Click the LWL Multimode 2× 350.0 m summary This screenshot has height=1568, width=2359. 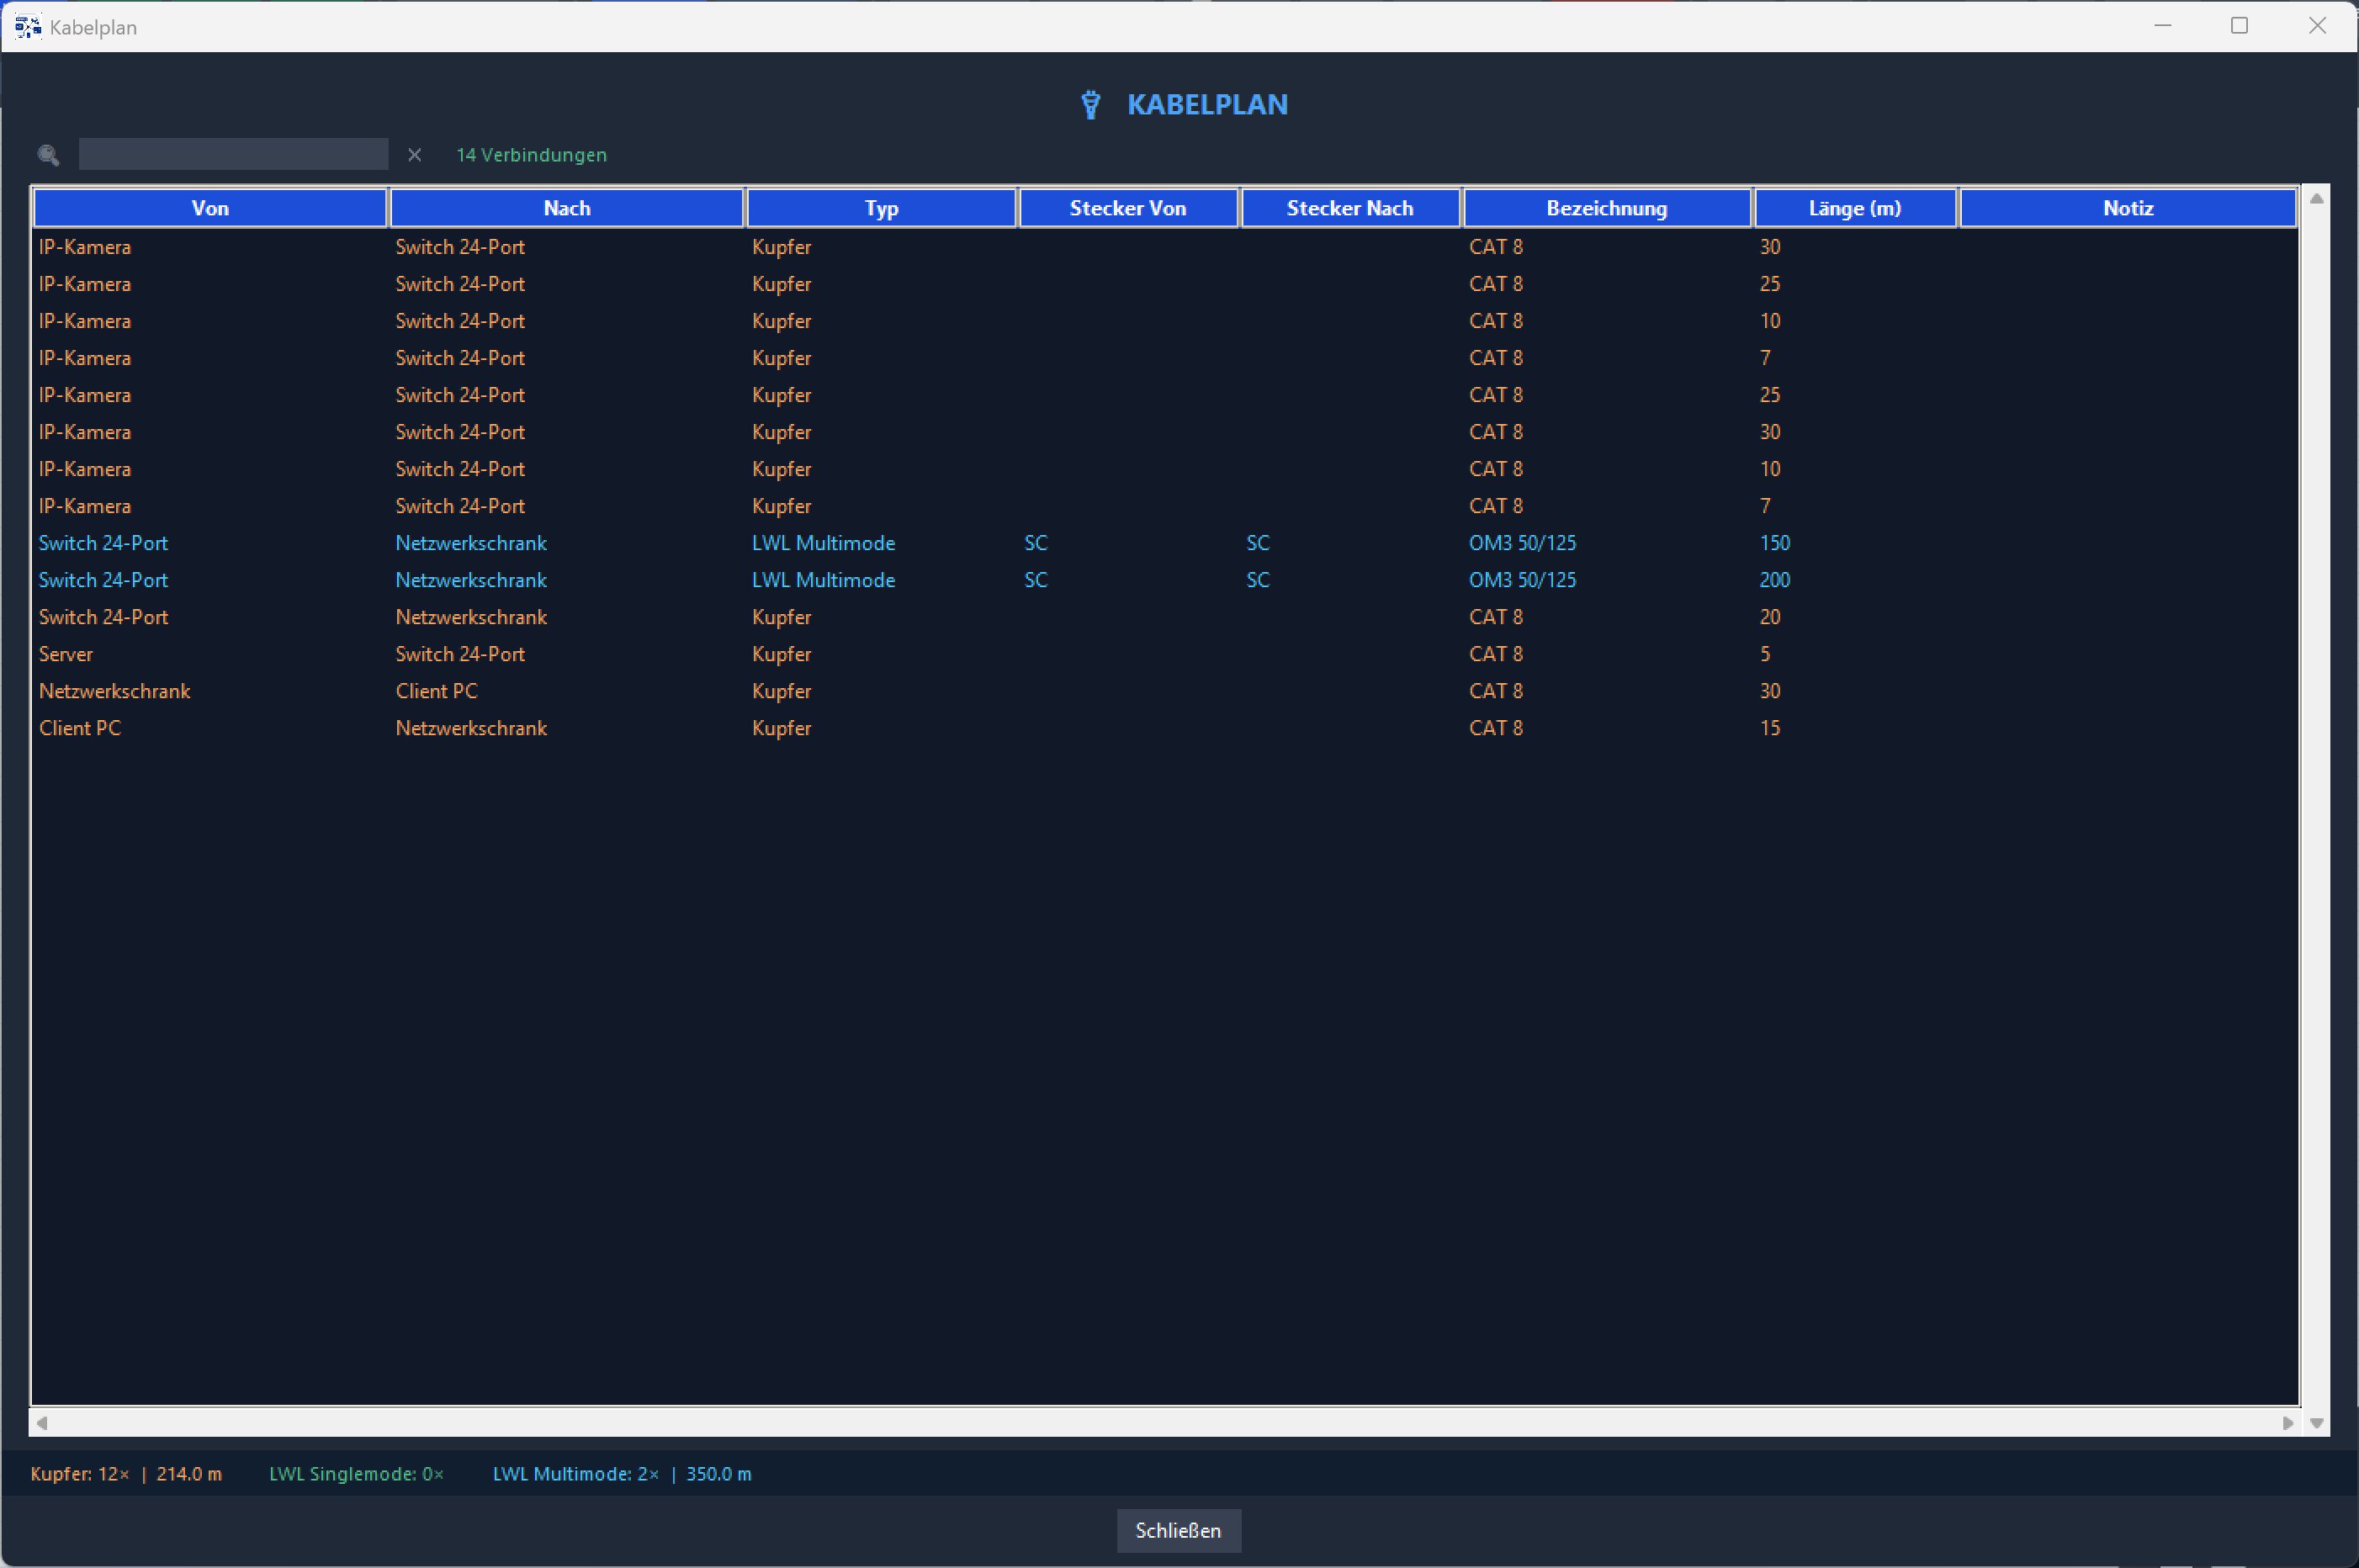622,1474
